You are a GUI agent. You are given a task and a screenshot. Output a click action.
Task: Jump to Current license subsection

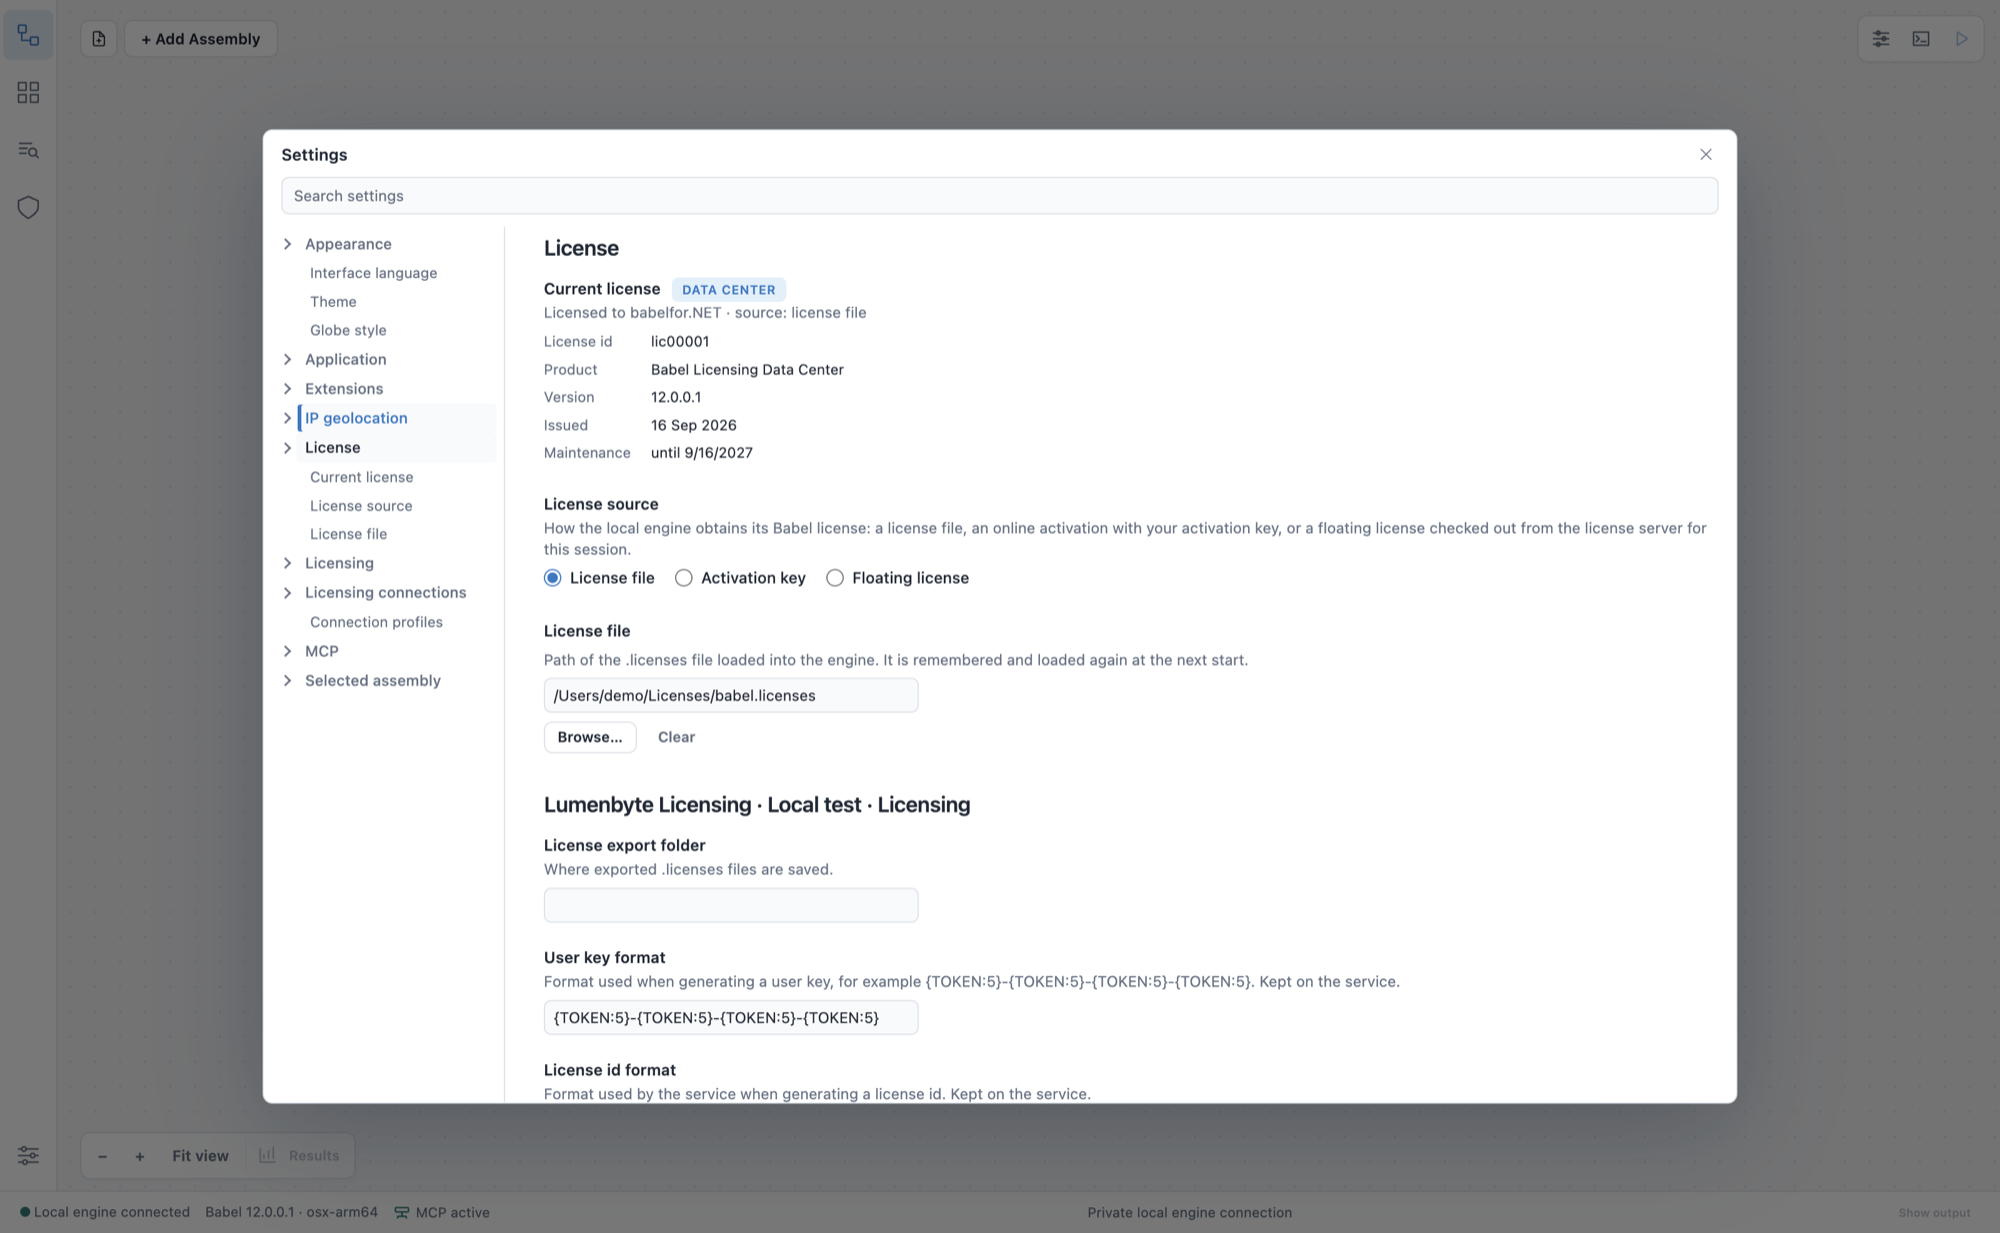pos(361,477)
